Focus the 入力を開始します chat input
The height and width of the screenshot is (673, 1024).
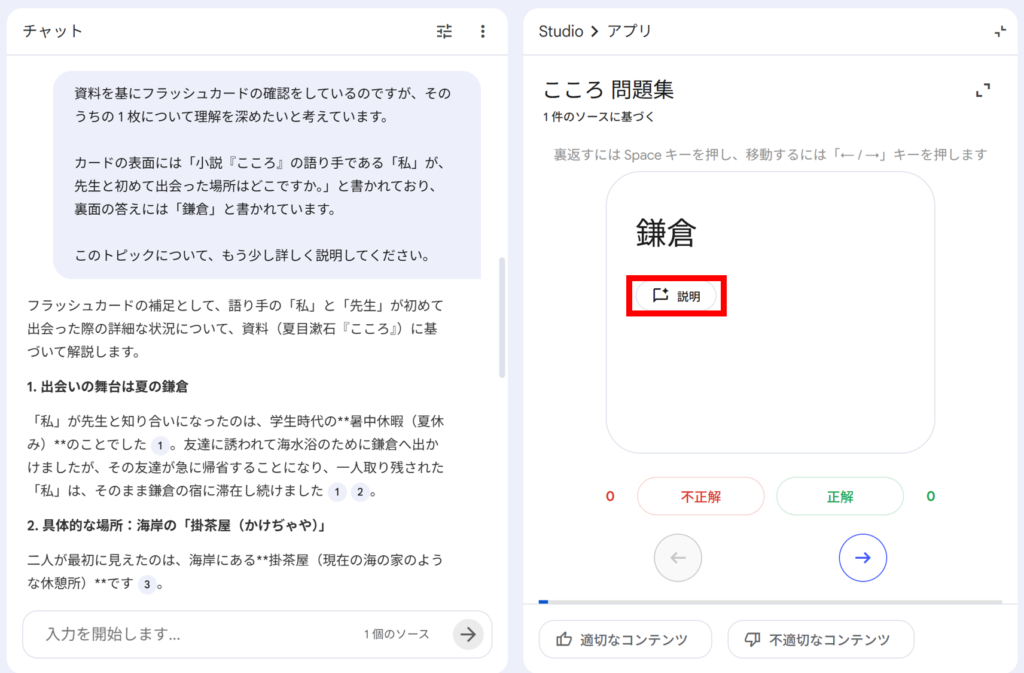pyautogui.click(x=200, y=634)
